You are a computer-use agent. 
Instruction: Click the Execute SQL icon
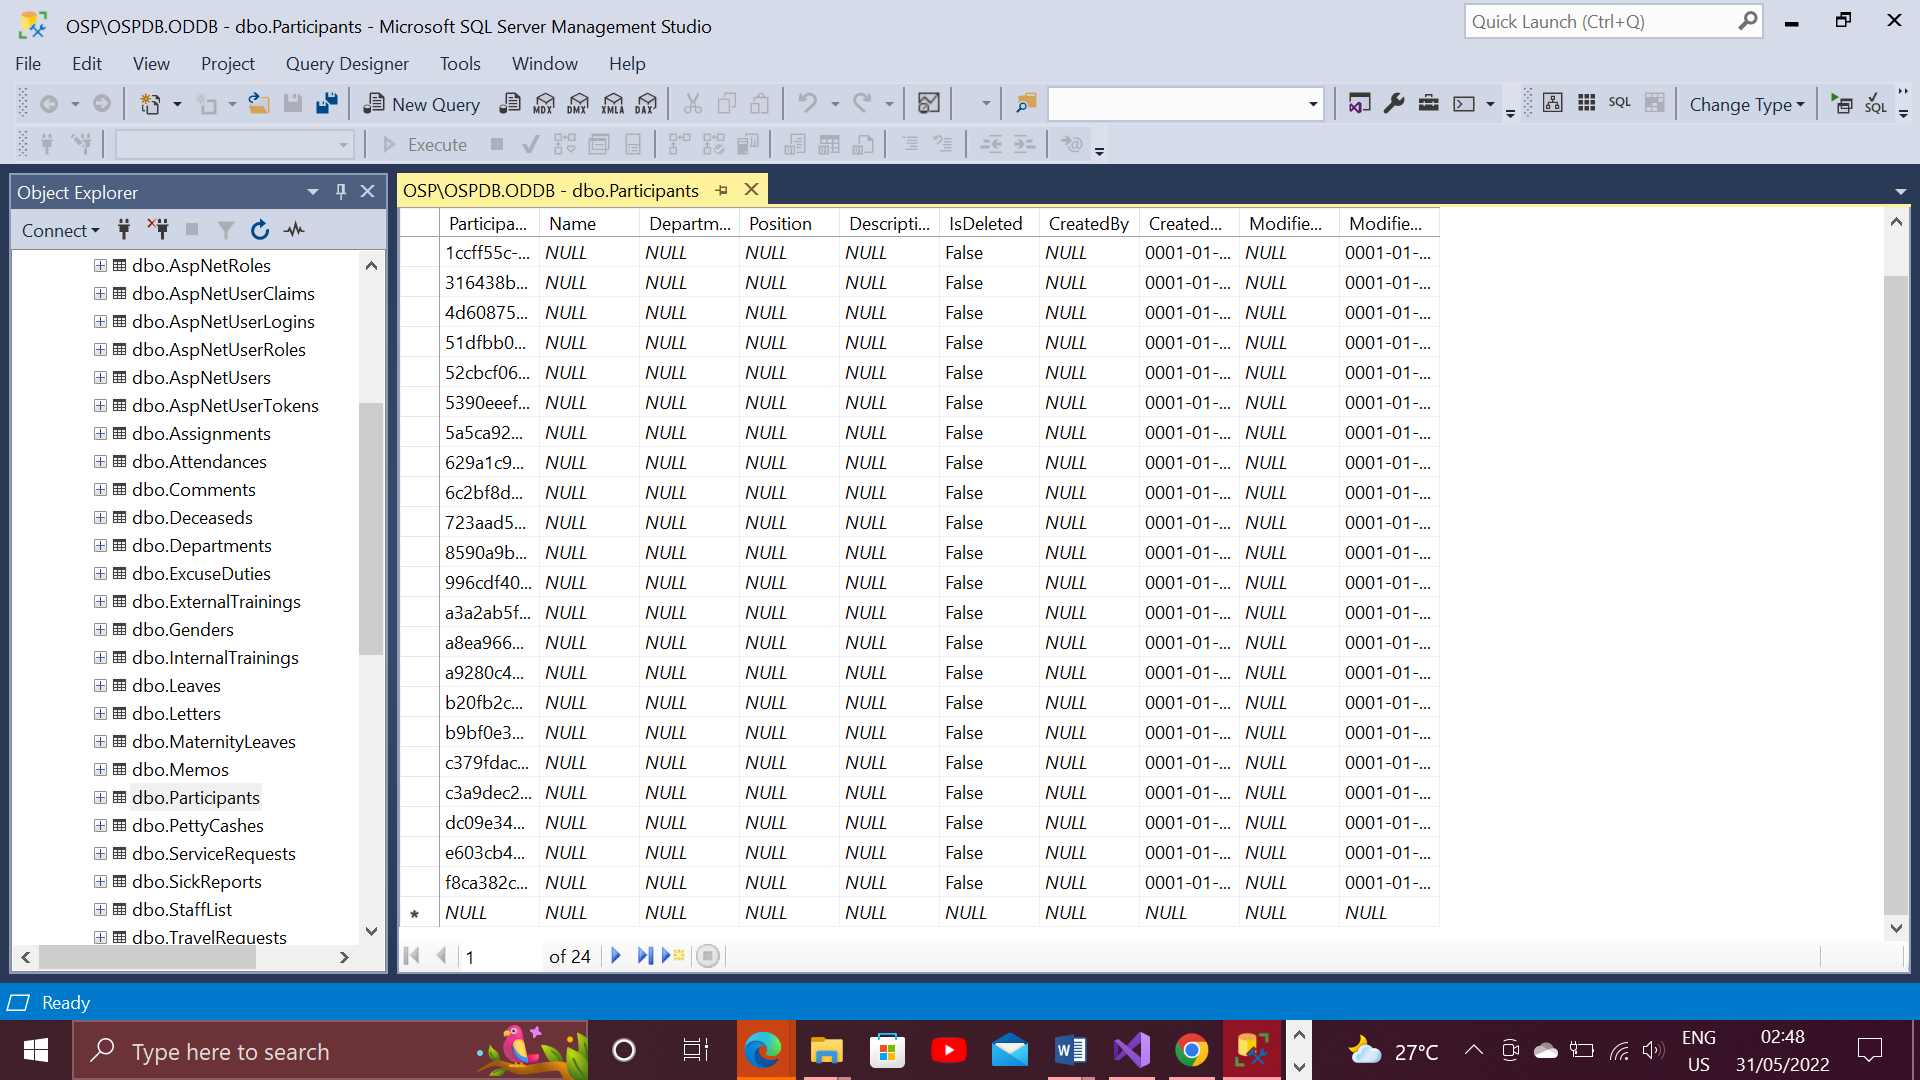[x=1842, y=104]
